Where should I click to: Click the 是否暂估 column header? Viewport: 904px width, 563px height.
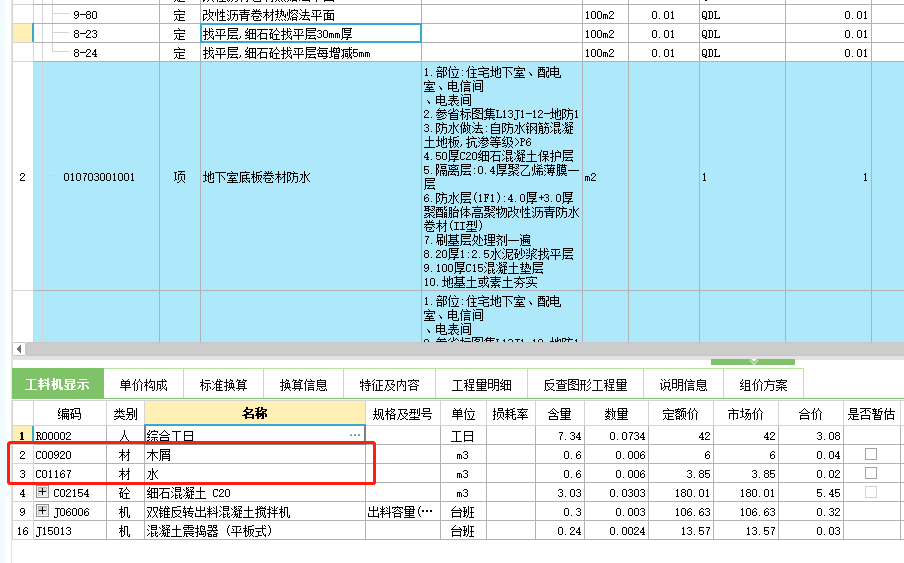[871, 413]
